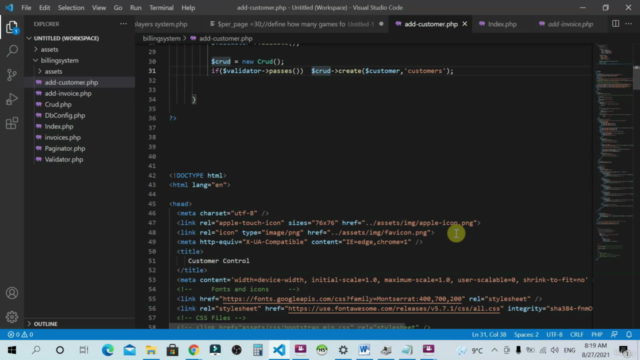Open the Explorer view in activity bar
The width and height of the screenshot is (640, 360).
tap(12, 27)
